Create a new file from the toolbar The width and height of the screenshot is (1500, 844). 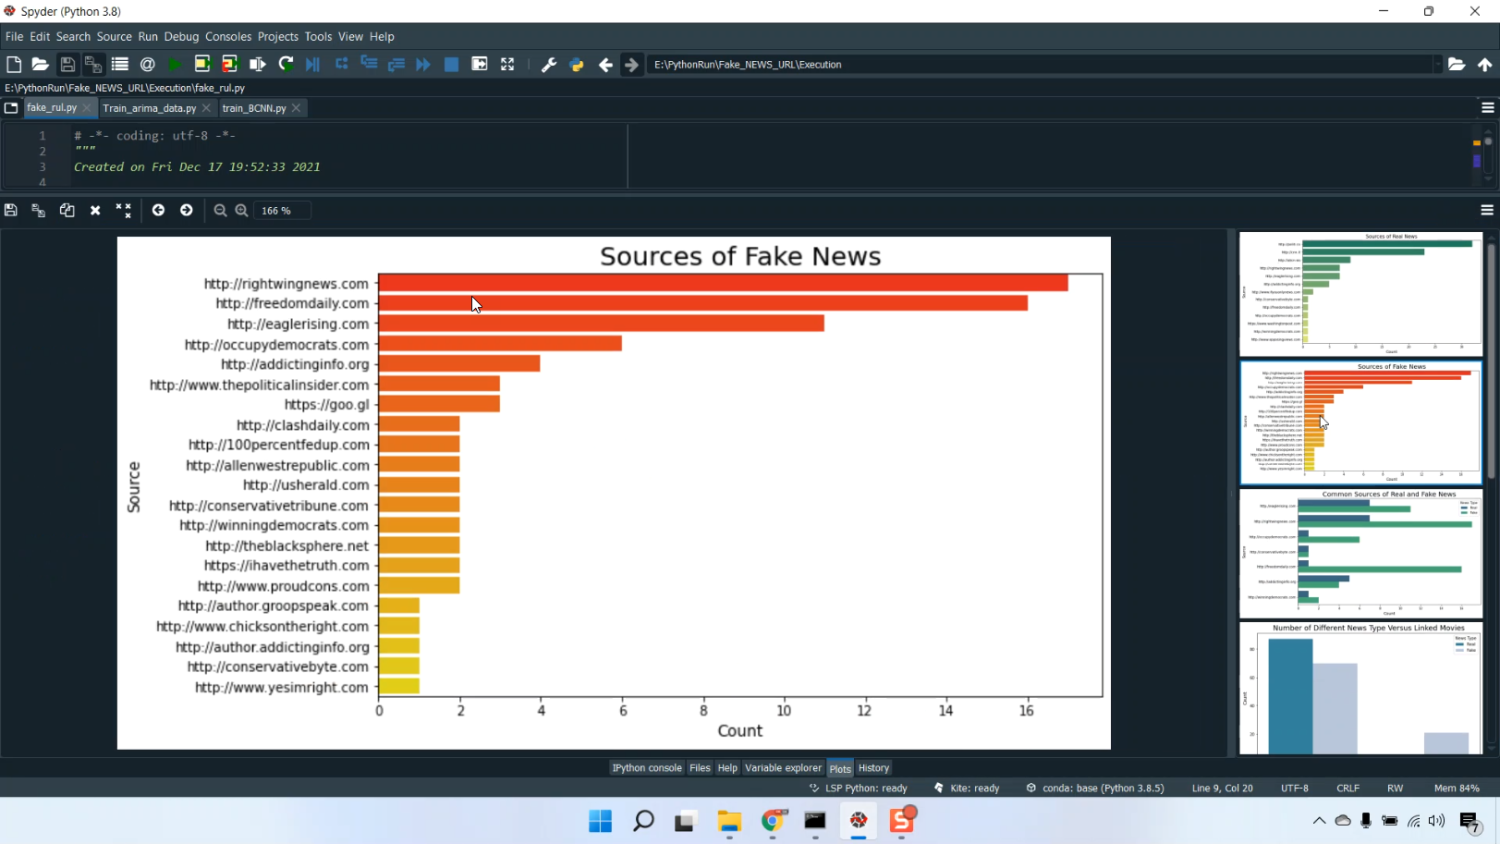14,63
